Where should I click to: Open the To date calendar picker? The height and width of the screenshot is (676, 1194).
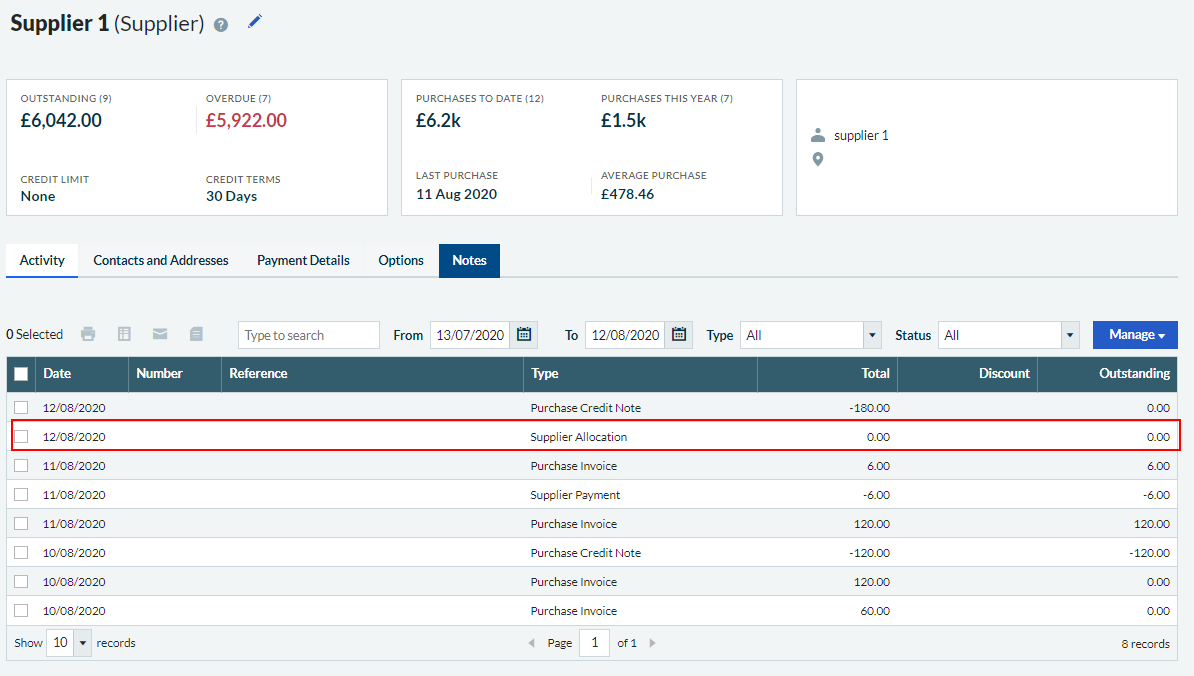pos(679,335)
